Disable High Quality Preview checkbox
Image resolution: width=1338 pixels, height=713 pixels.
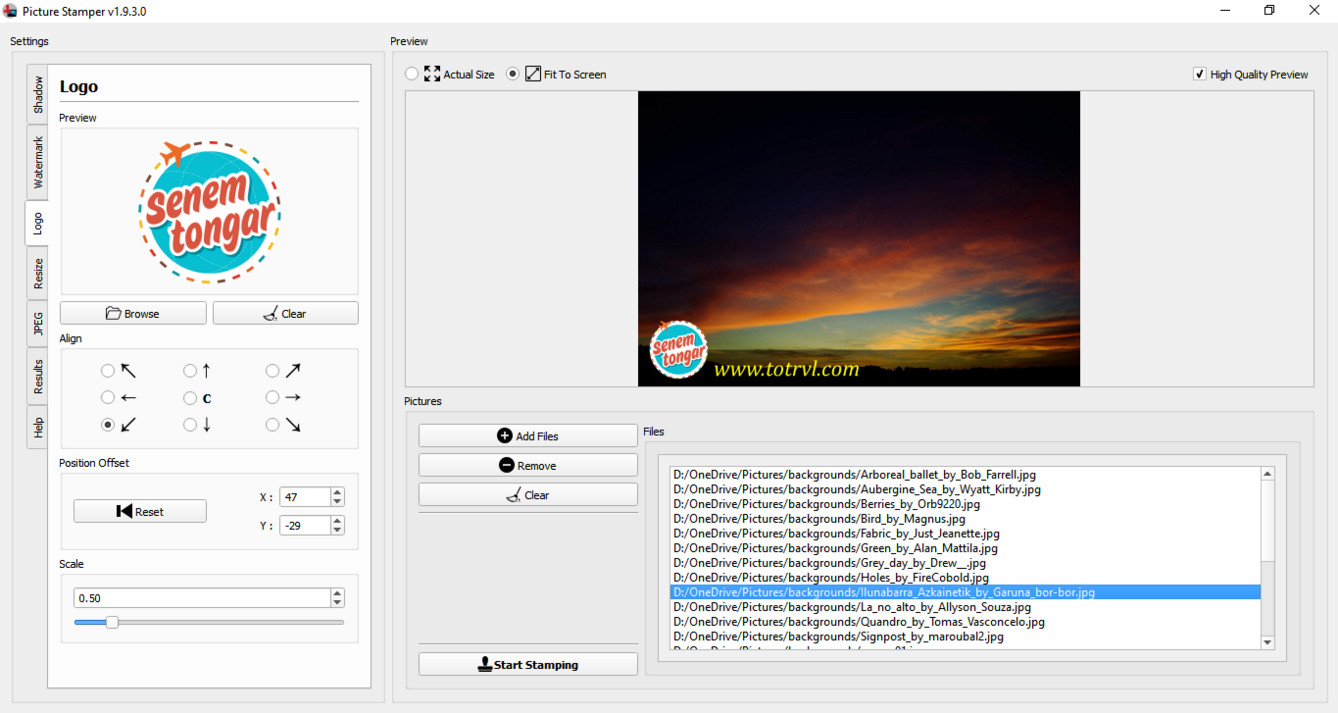1200,74
